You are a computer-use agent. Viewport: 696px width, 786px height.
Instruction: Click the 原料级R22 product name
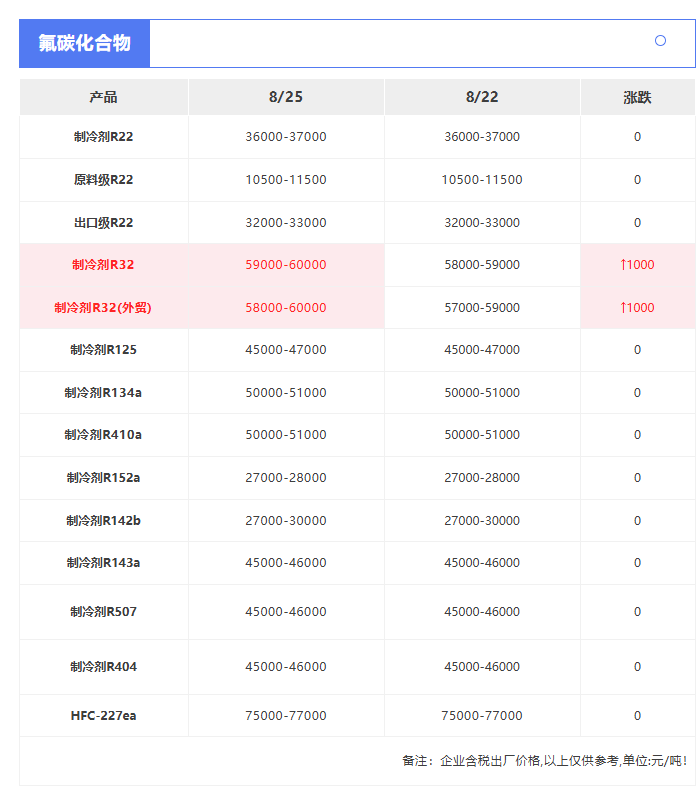pos(103,179)
